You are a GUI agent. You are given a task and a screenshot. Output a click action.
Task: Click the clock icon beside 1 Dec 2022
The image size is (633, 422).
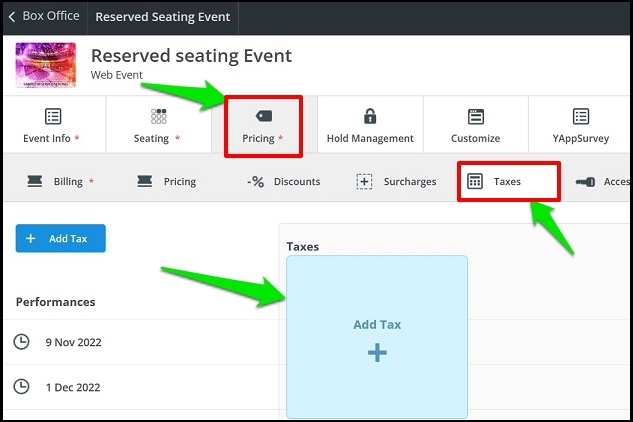click(21, 386)
